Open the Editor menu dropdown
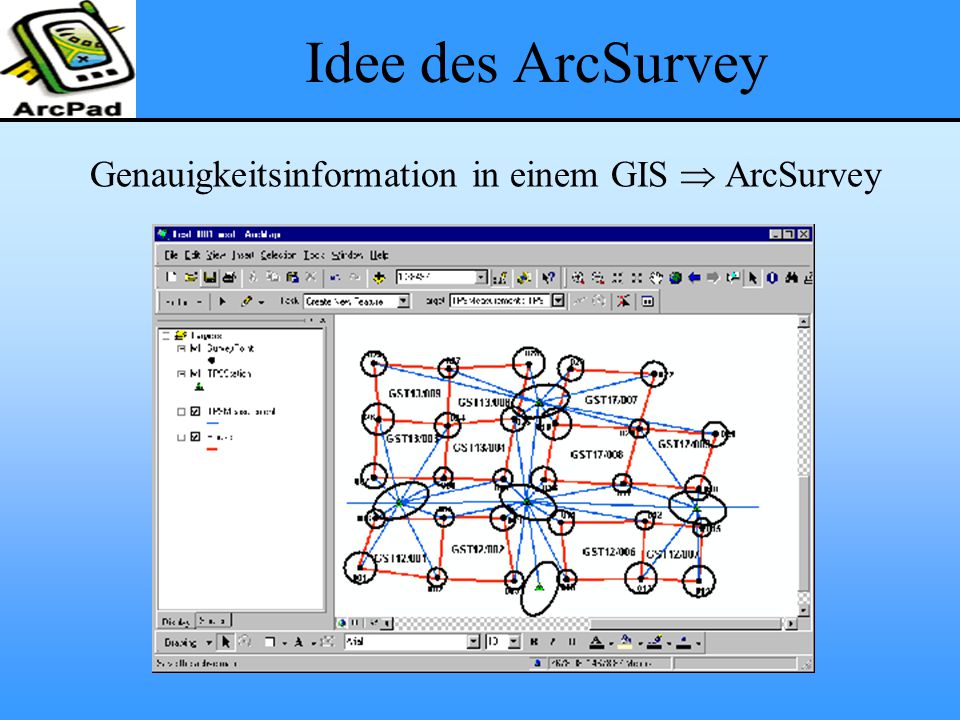Screen dimensions: 960x720 tap(182, 301)
